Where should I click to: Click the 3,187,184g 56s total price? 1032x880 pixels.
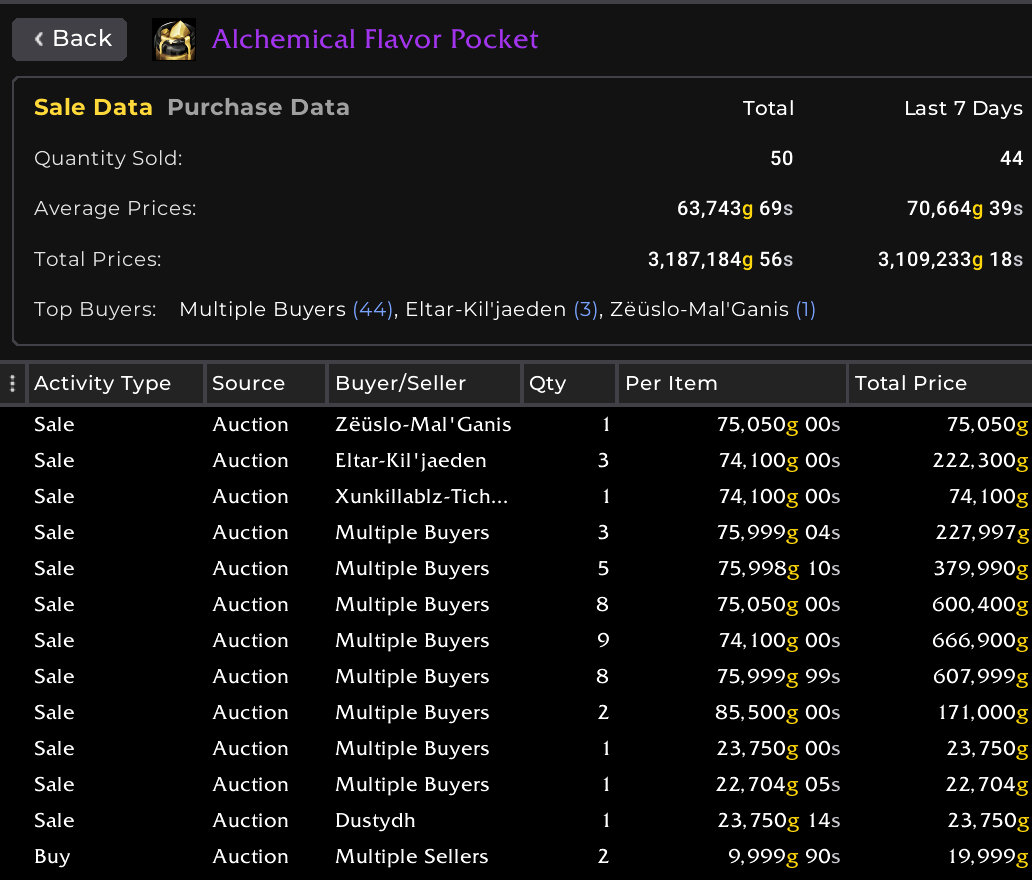721,259
